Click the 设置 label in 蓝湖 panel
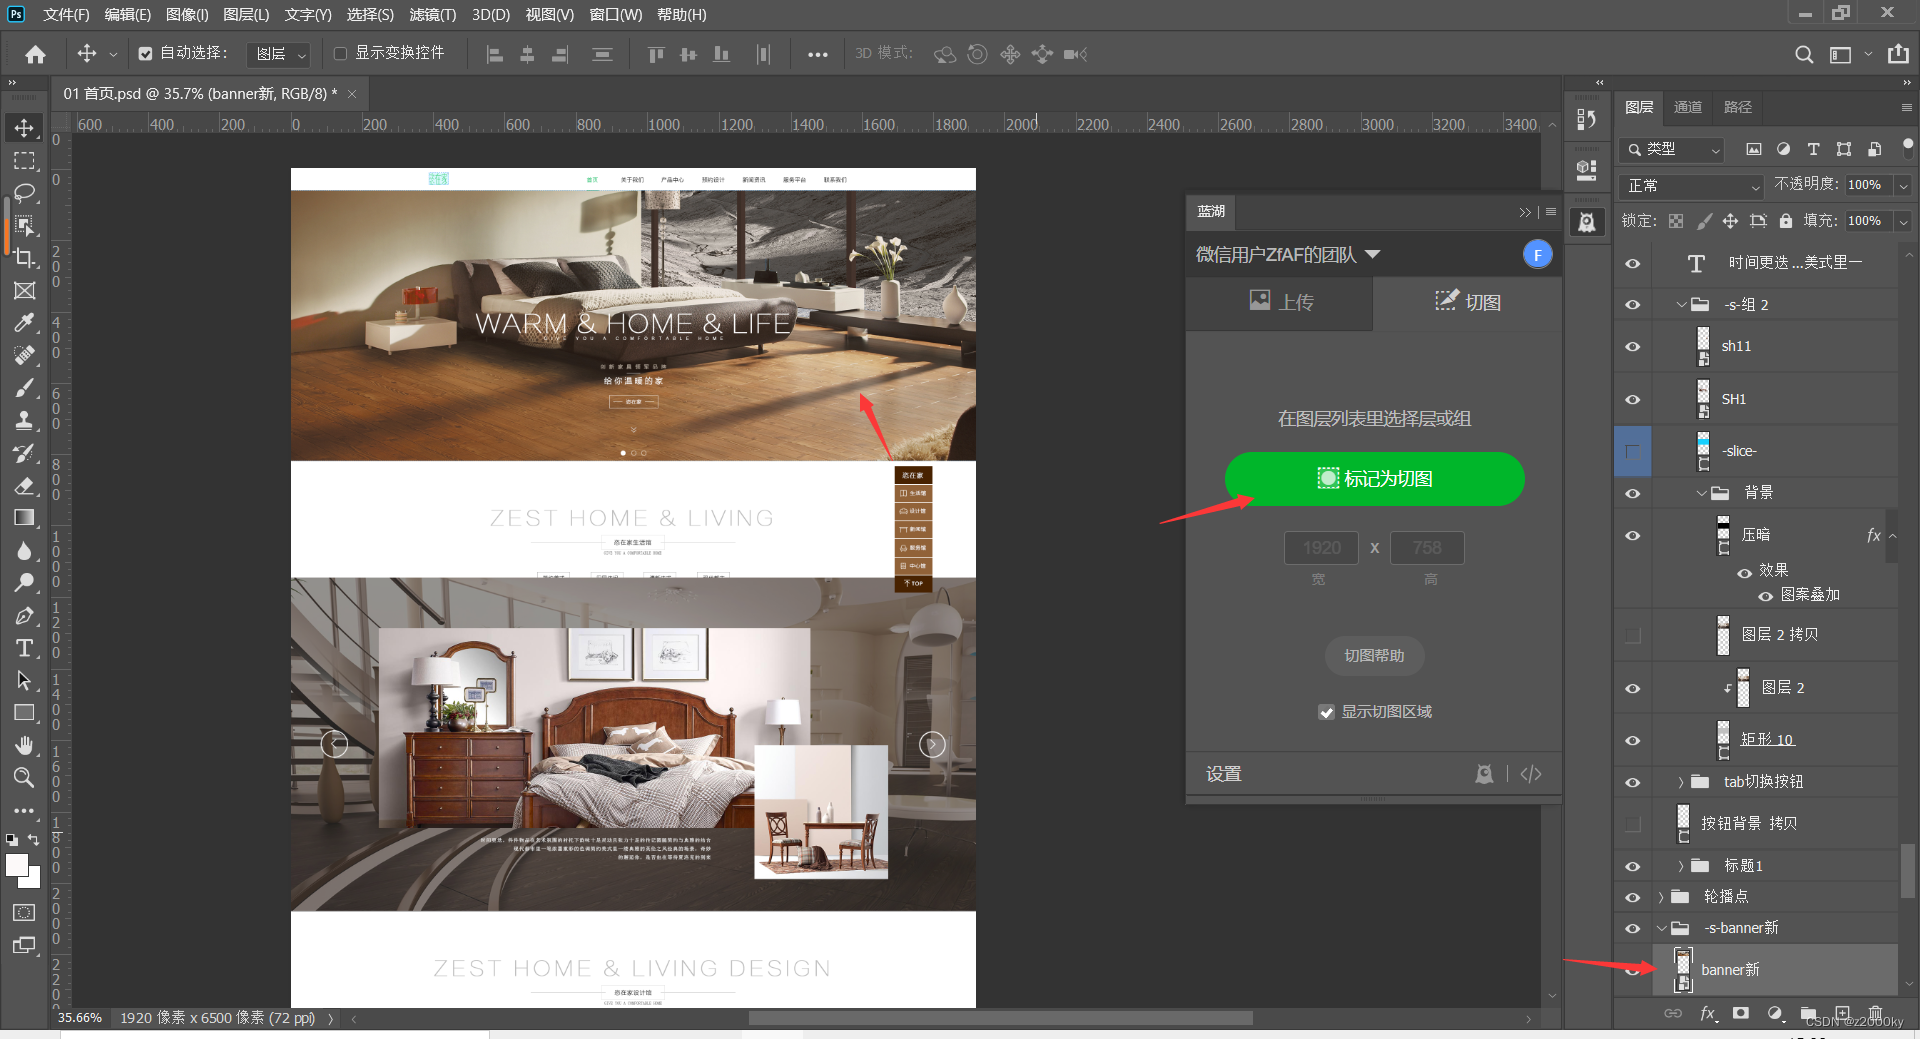Image resolution: width=1920 pixels, height=1039 pixels. pyautogui.click(x=1224, y=774)
